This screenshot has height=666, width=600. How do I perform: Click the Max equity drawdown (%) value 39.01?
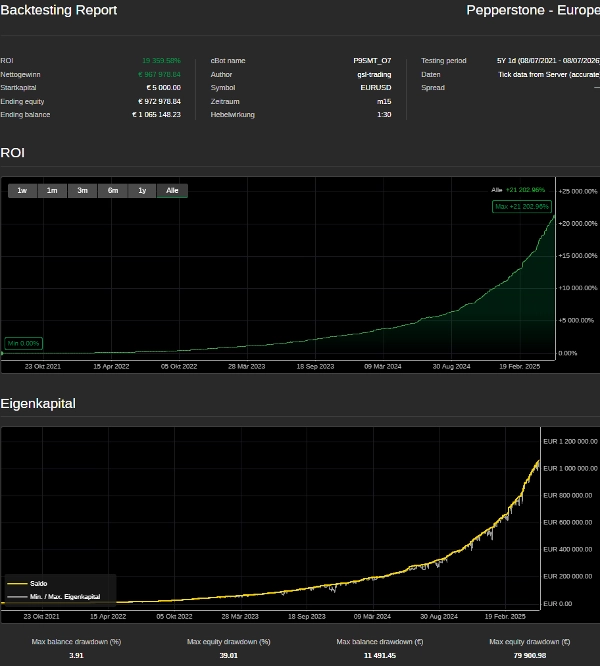click(x=228, y=656)
